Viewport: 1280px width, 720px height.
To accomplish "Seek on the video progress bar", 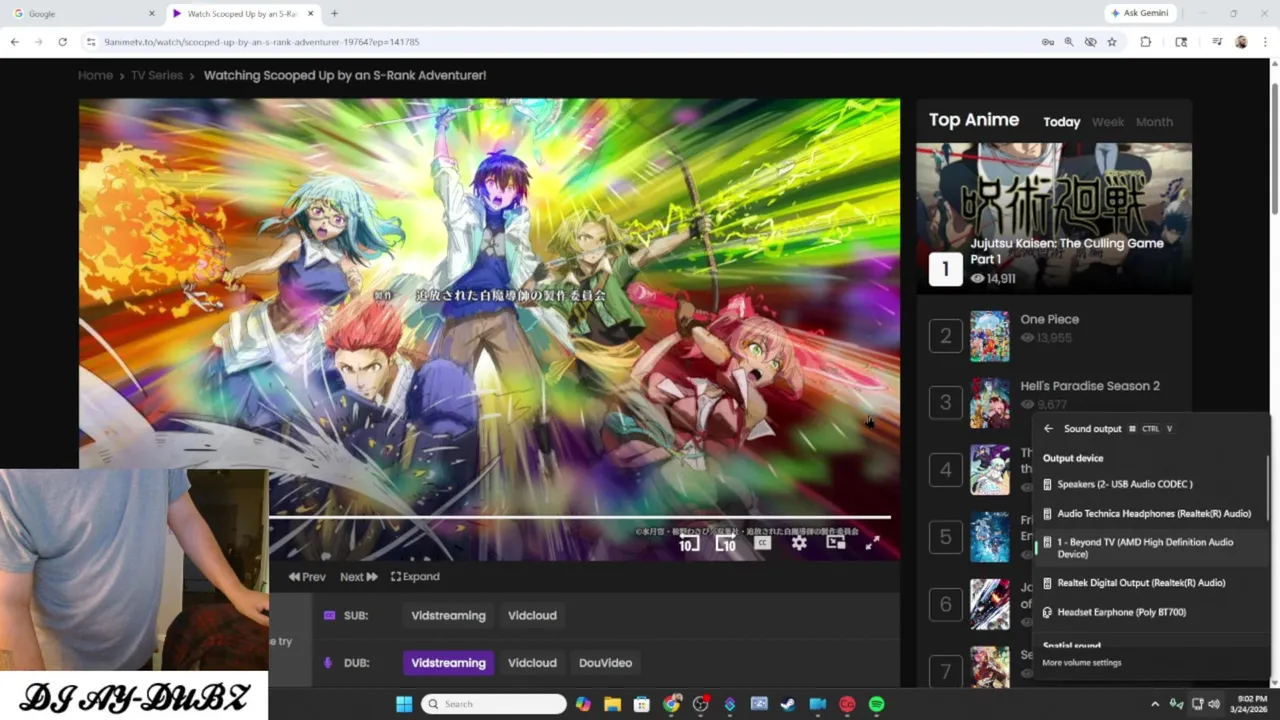I will point(580,517).
